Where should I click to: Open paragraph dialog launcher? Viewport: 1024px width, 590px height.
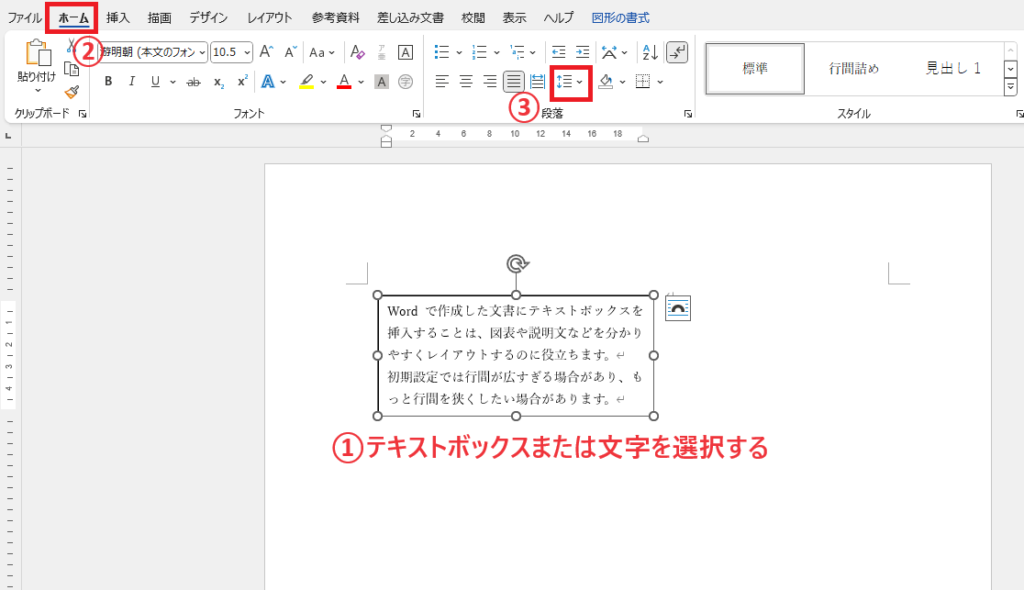click(x=688, y=114)
